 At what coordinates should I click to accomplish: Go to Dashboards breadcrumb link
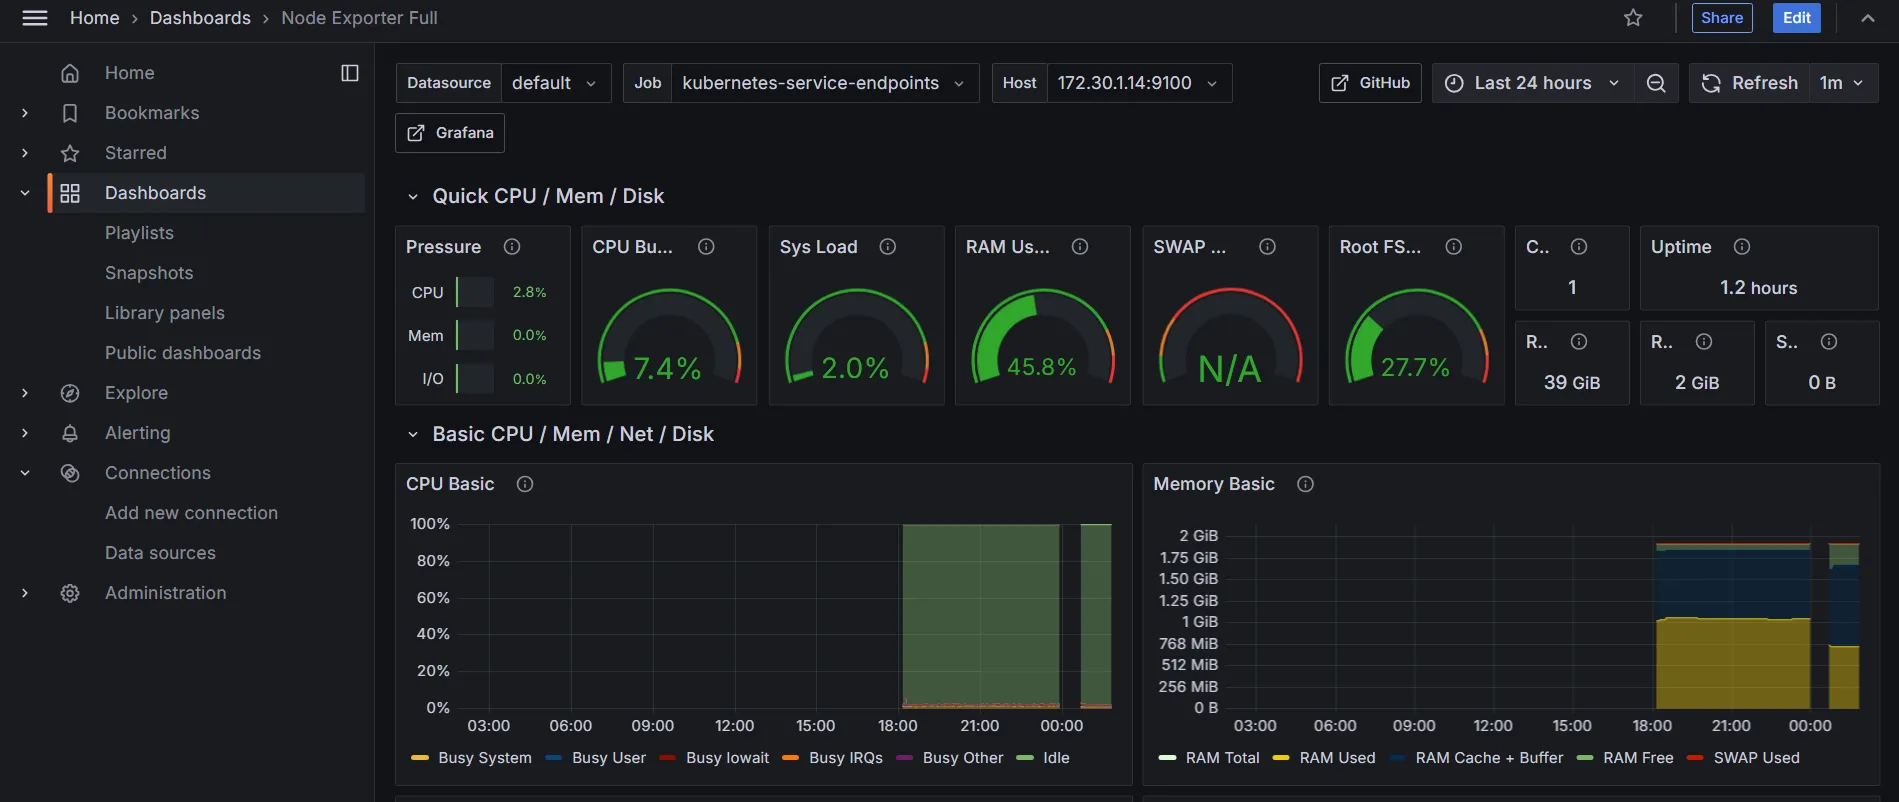[x=200, y=18]
